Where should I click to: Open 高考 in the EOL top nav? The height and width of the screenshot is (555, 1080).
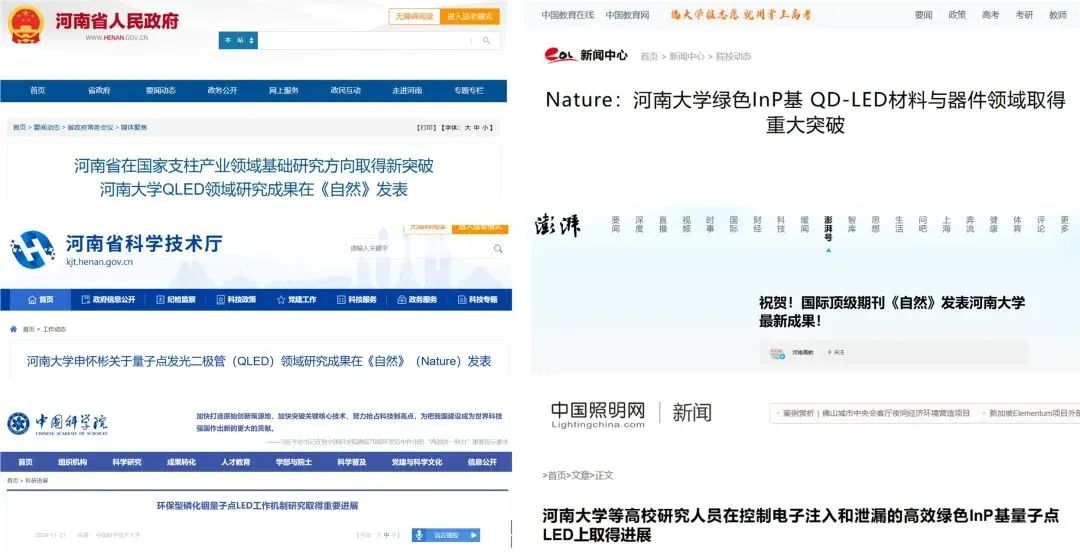[x=990, y=15]
